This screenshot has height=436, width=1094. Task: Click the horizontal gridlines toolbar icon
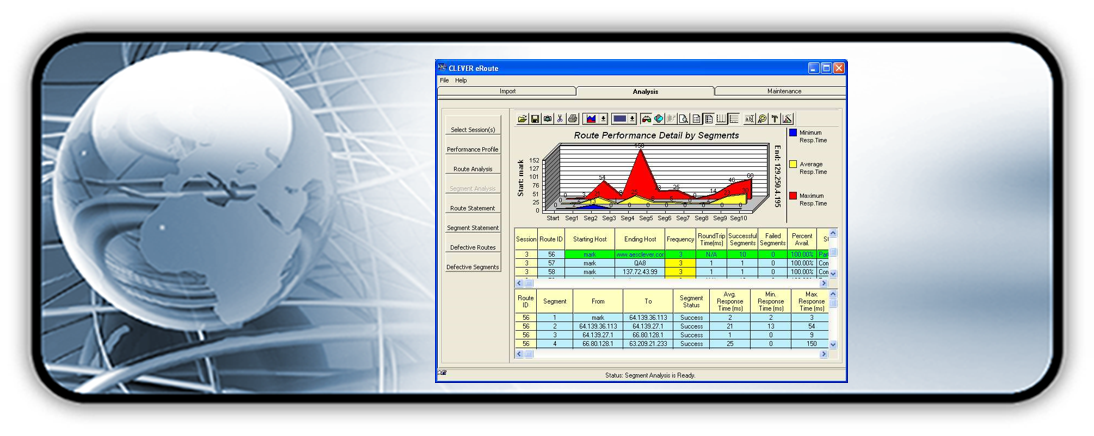click(x=733, y=119)
